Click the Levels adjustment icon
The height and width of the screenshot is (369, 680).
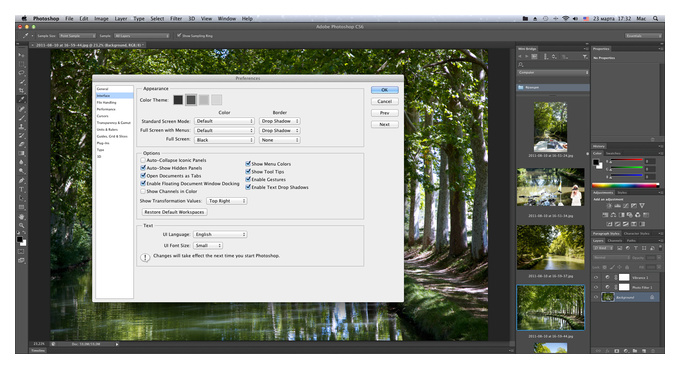(617, 206)
